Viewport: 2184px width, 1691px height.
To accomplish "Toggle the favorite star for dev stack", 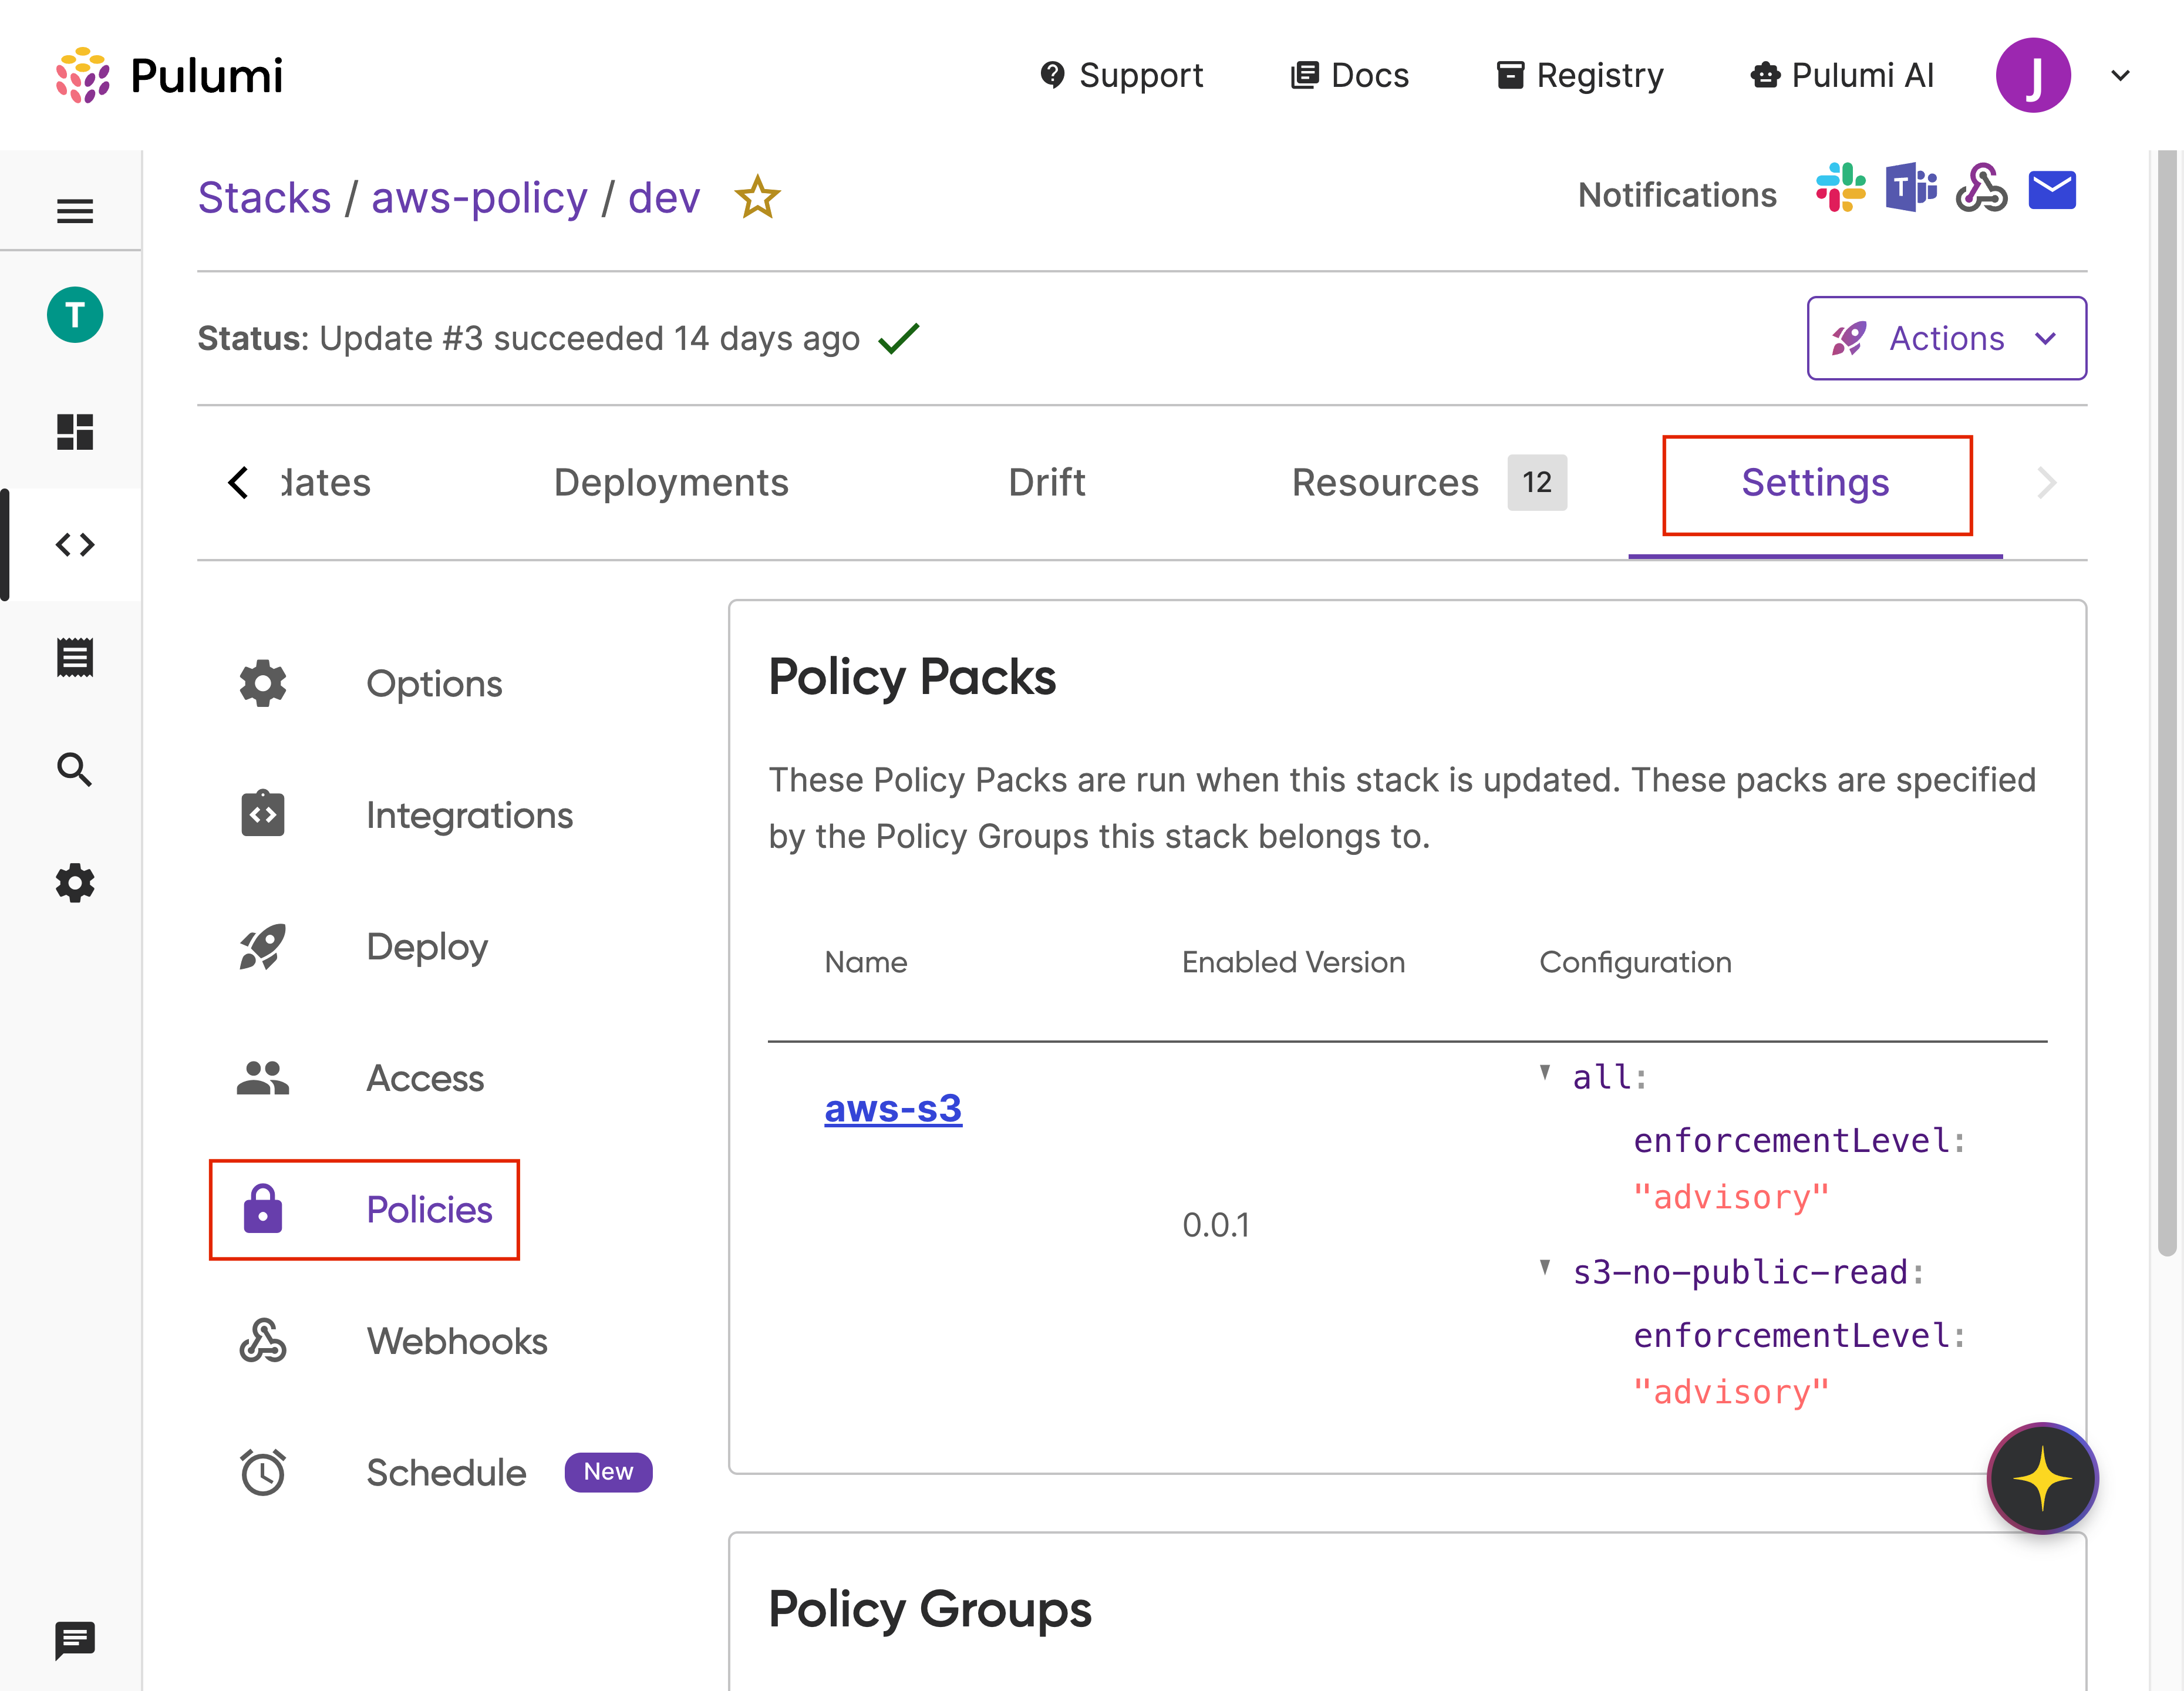I will (x=757, y=197).
